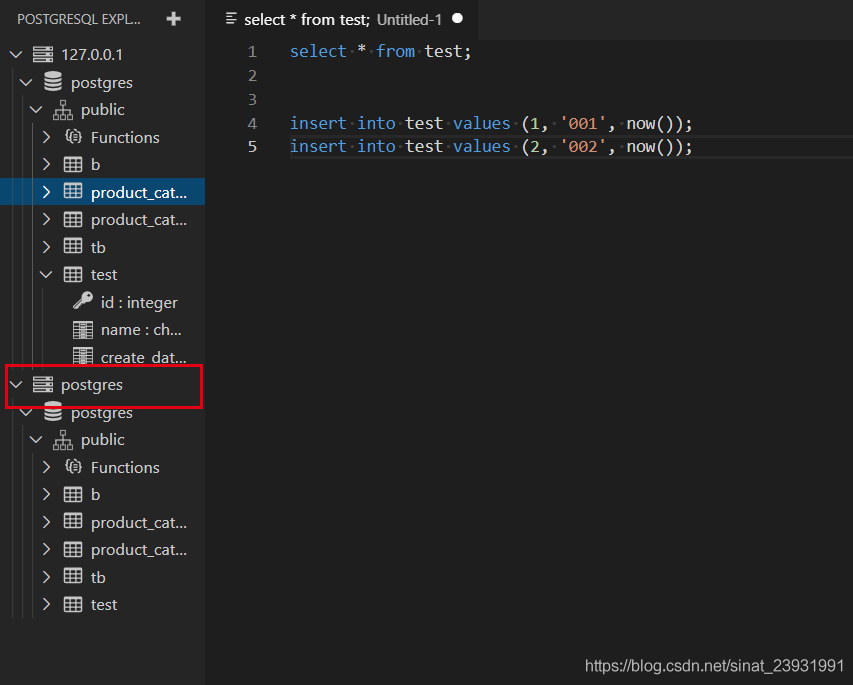Click the key icon beside id : integer
This screenshot has height=685, width=853.
(x=83, y=302)
